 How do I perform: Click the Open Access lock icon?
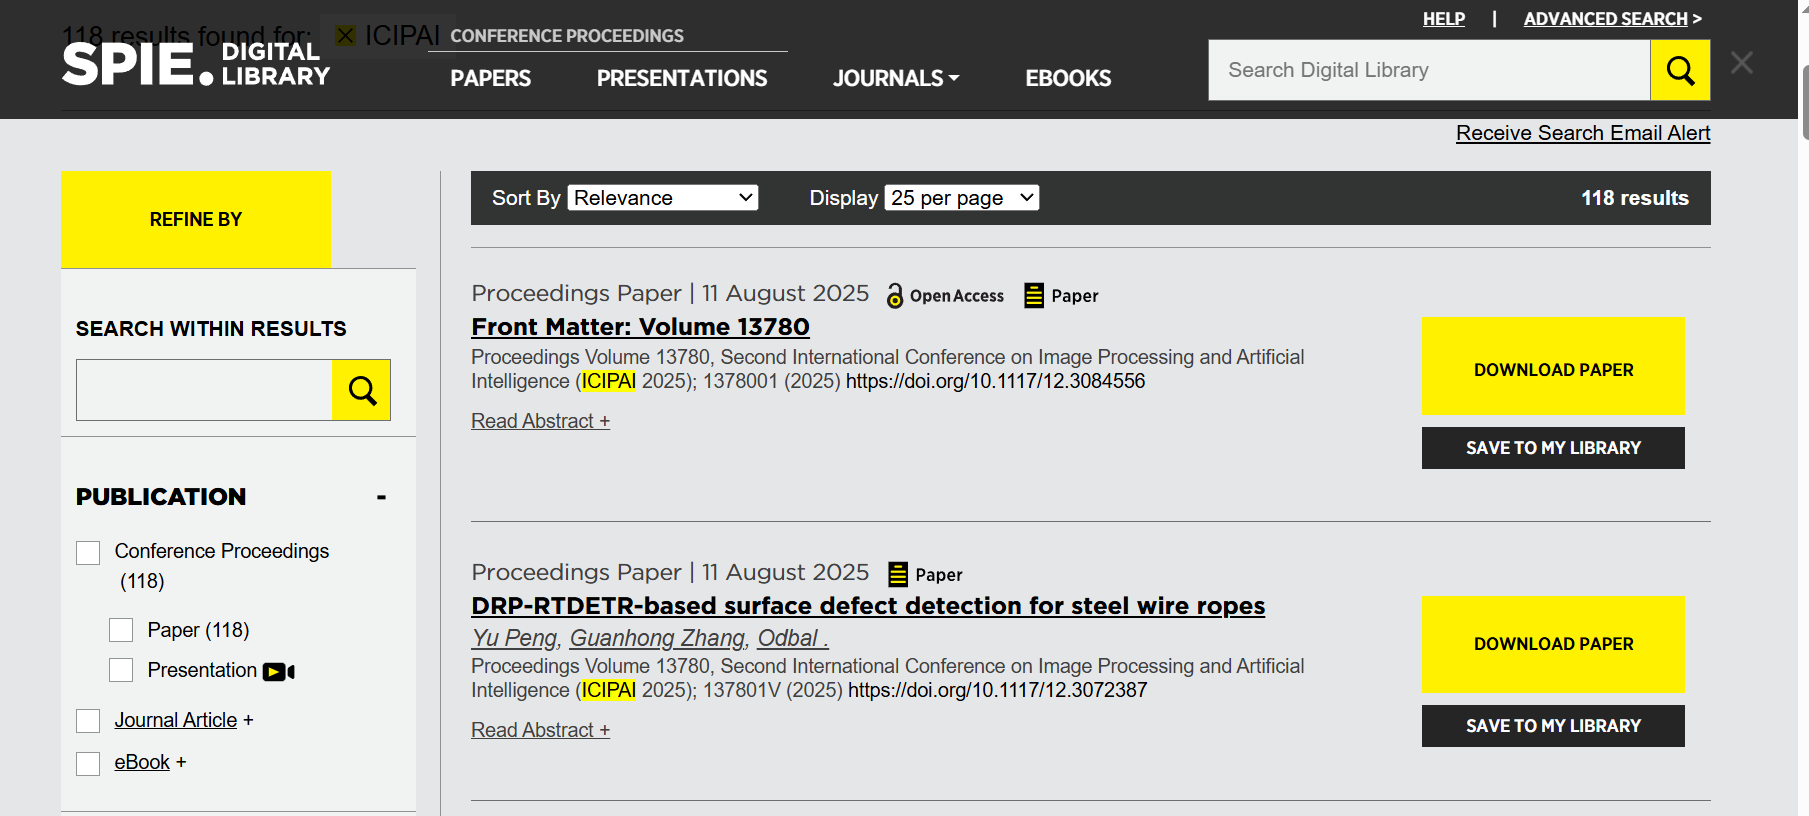(x=895, y=295)
